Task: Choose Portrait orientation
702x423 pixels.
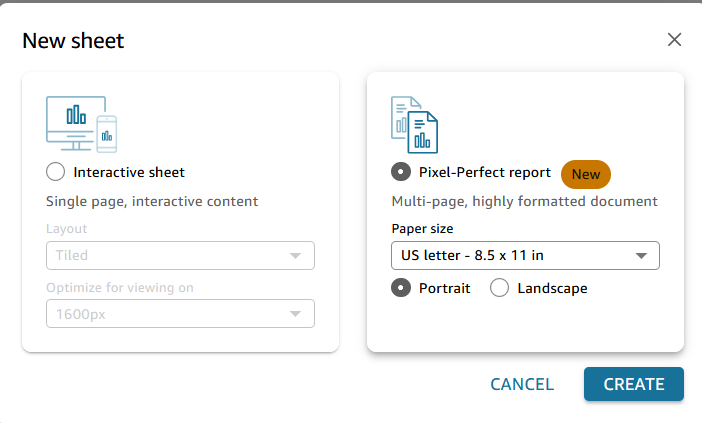Action: [401, 288]
